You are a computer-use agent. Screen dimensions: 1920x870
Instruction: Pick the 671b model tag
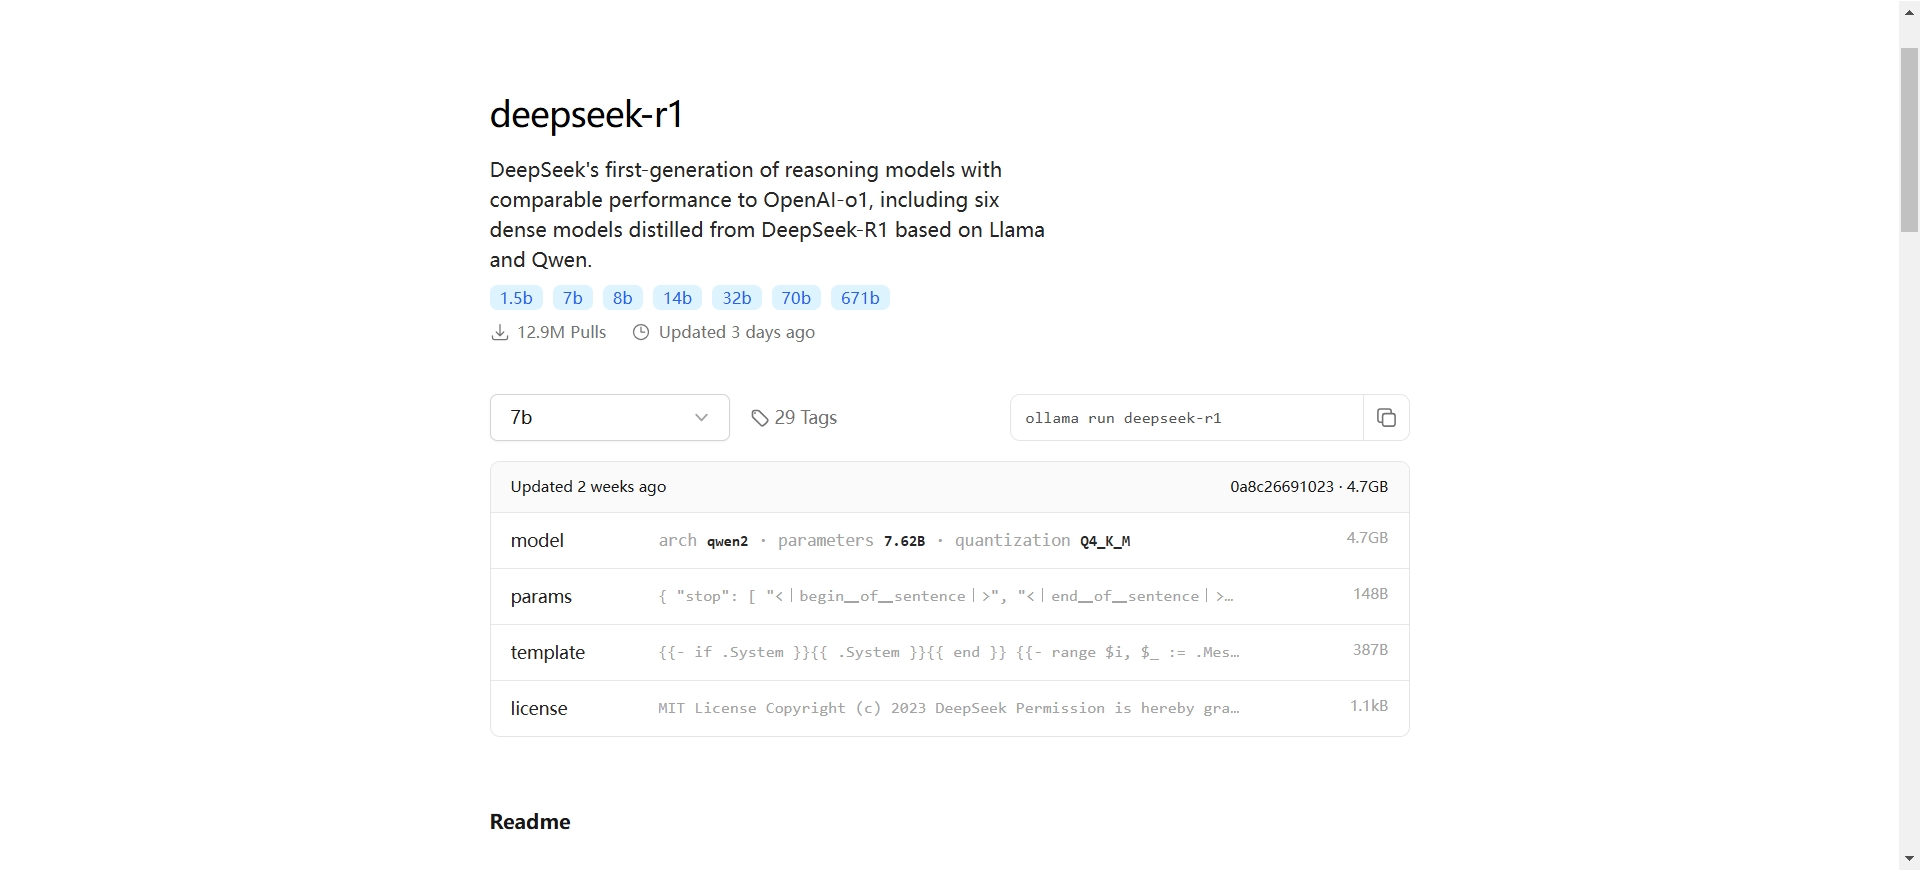click(x=860, y=298)
